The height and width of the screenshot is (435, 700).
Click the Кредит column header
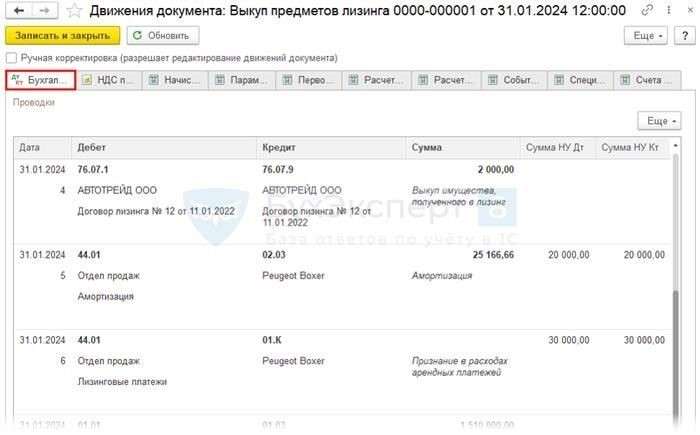331,148
